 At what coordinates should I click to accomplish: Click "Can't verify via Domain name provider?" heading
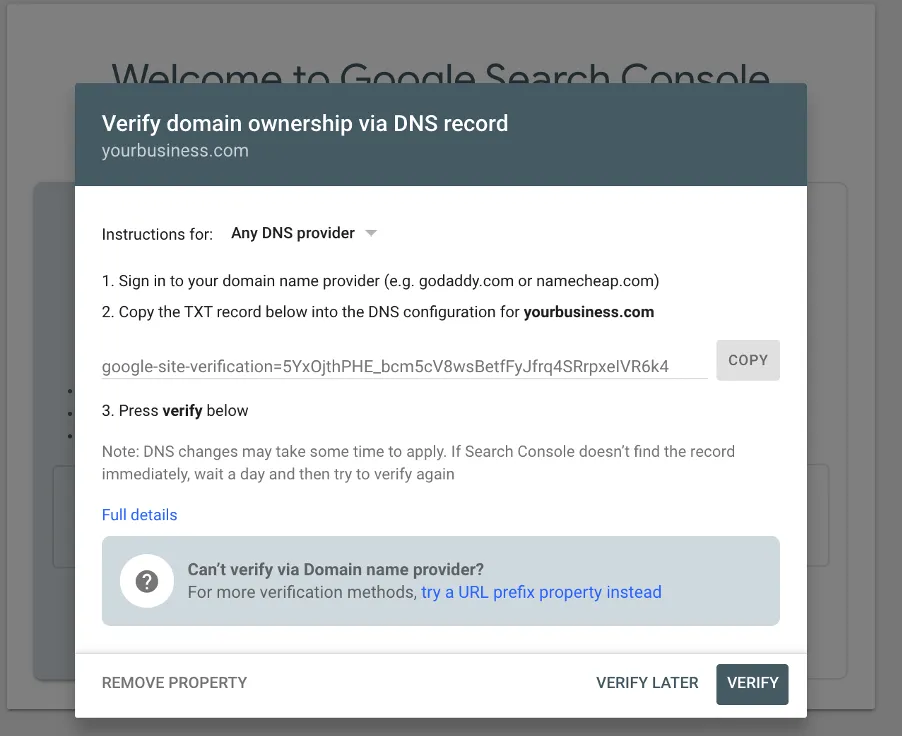coord(336,570)
